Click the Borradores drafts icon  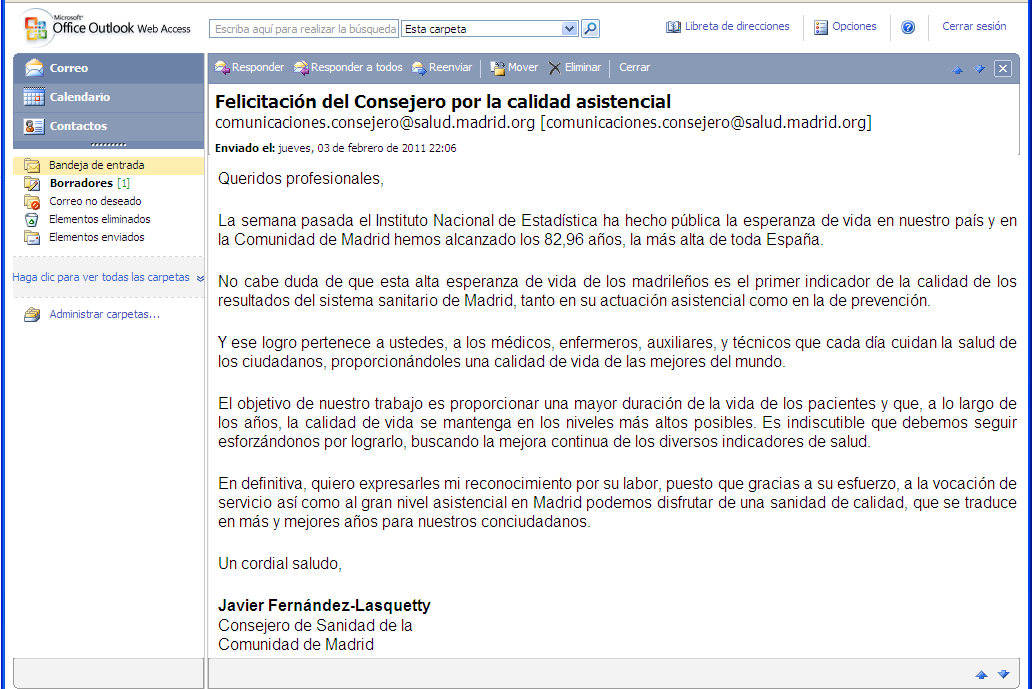pos(32,183)
